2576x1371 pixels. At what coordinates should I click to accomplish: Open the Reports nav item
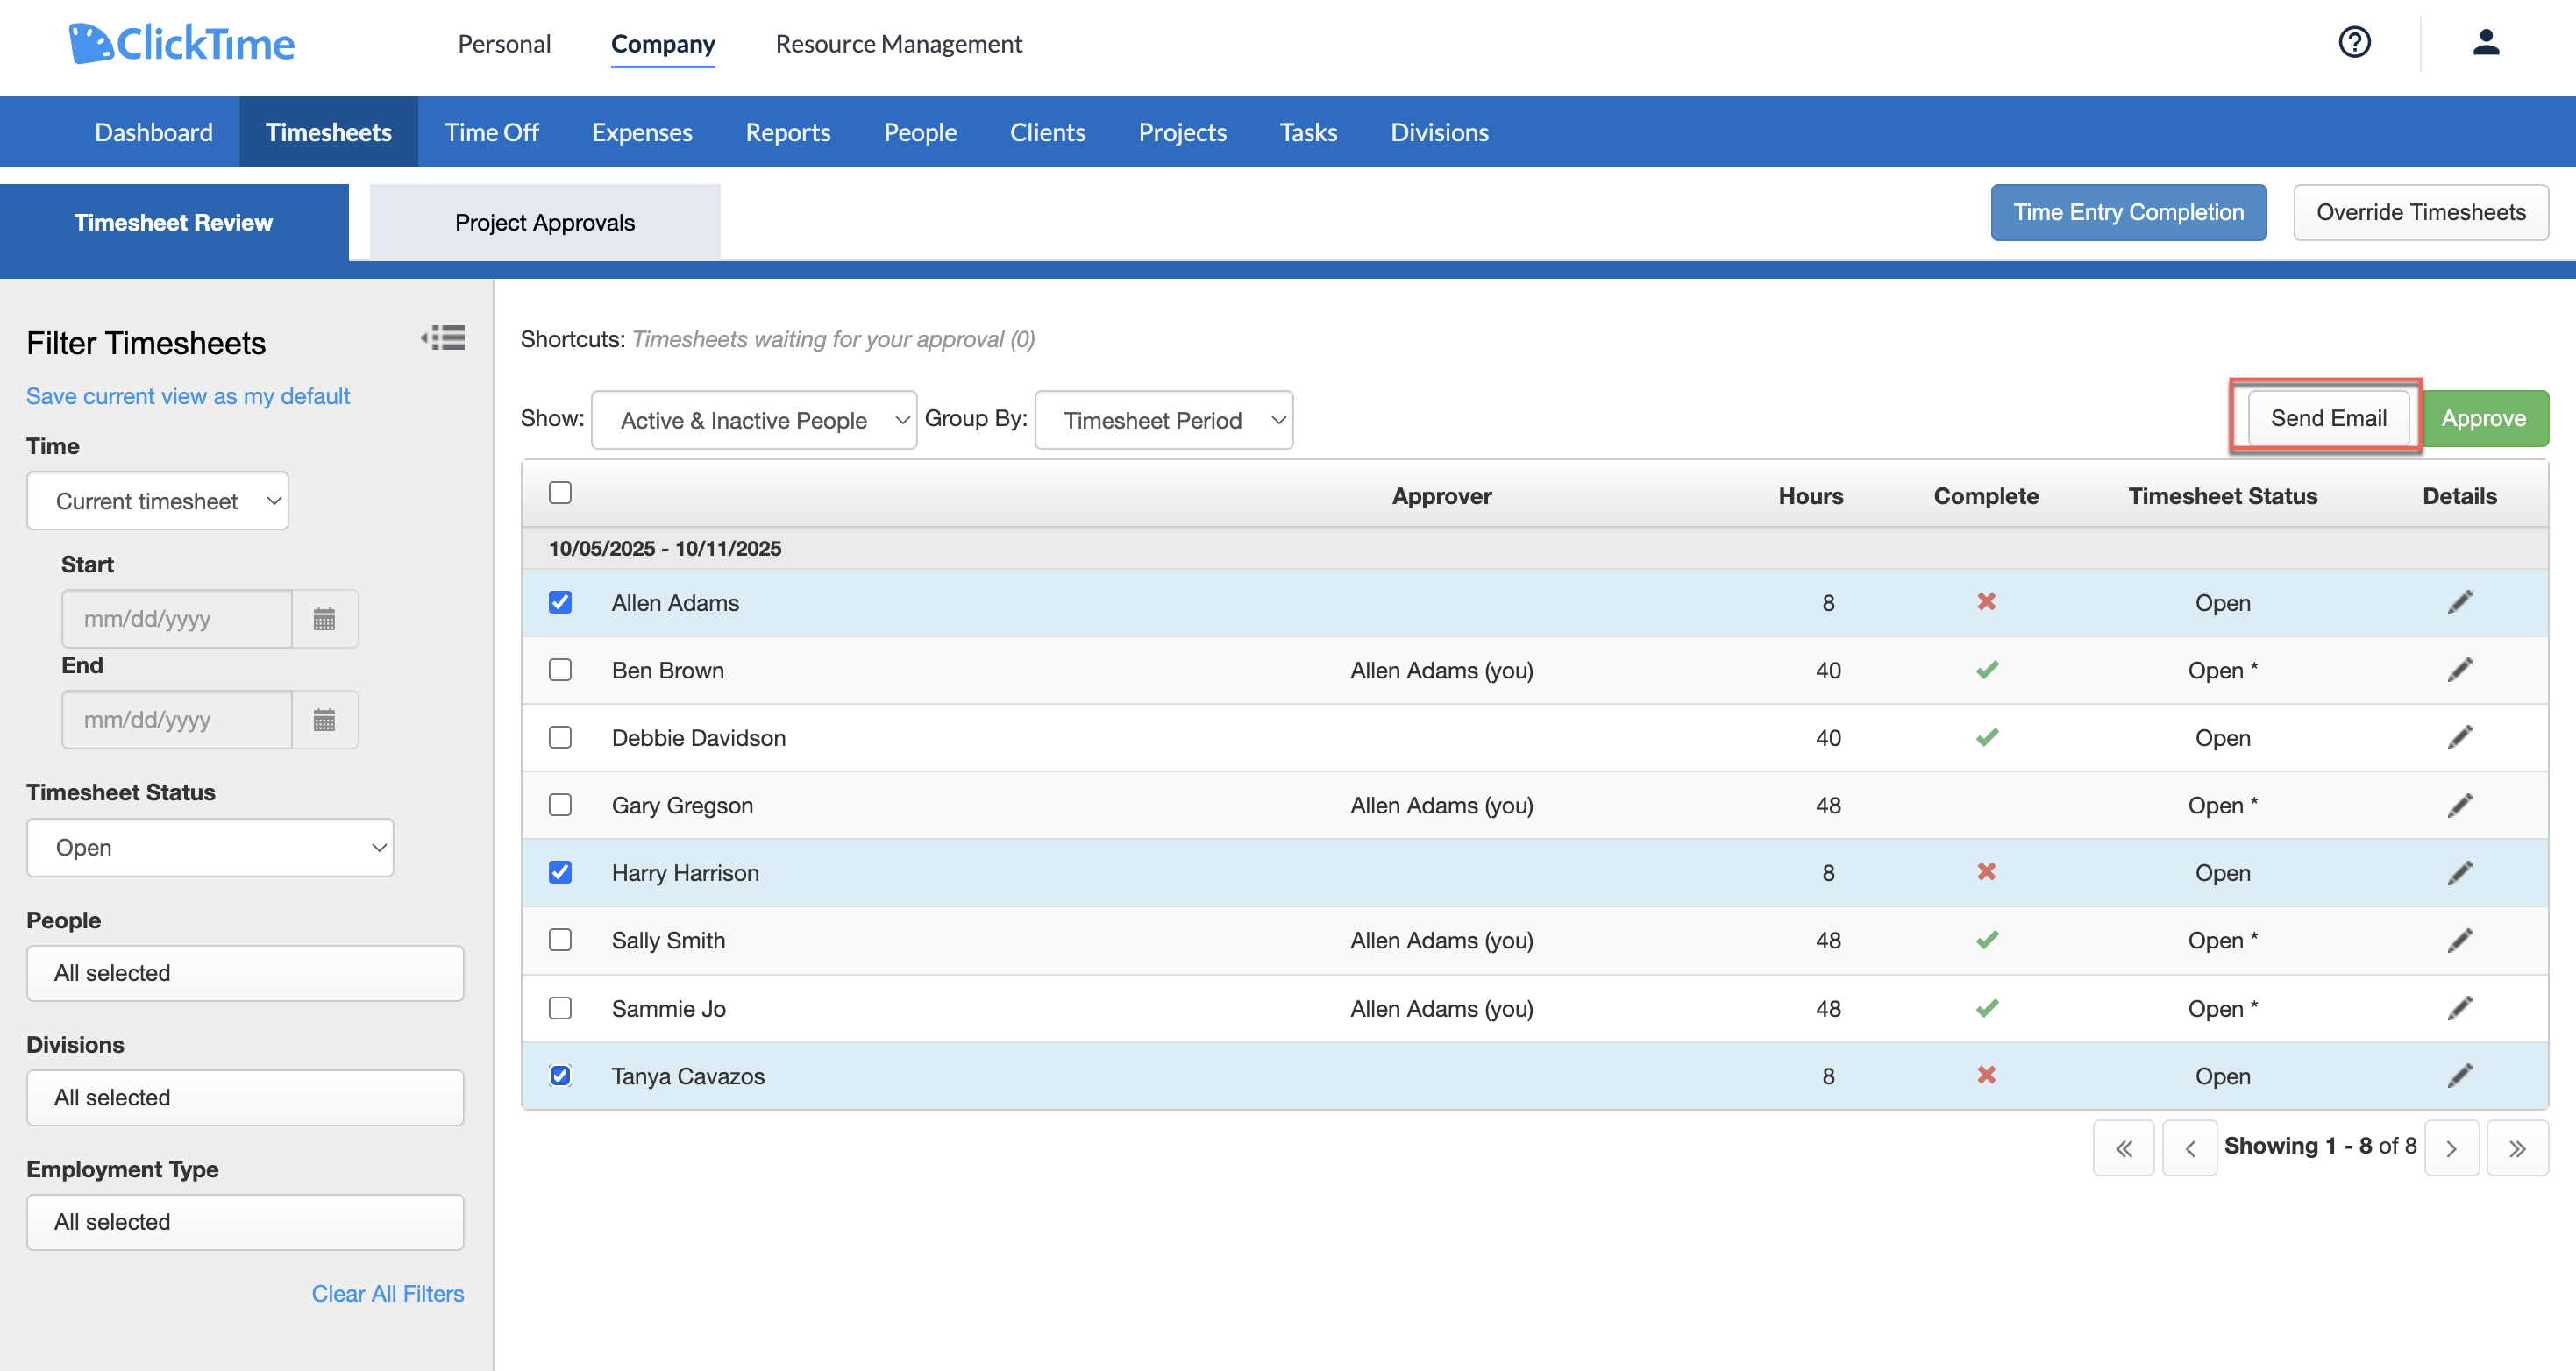click(788, 132)
